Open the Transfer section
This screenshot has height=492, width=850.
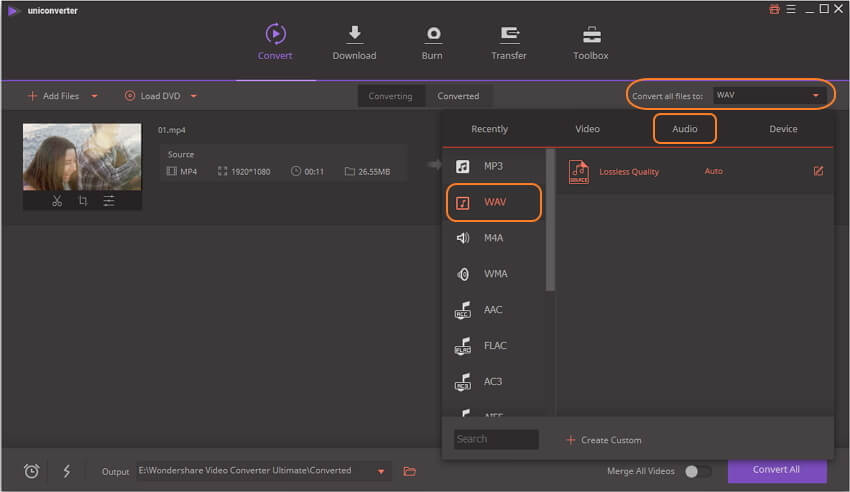tap(508, 42)
